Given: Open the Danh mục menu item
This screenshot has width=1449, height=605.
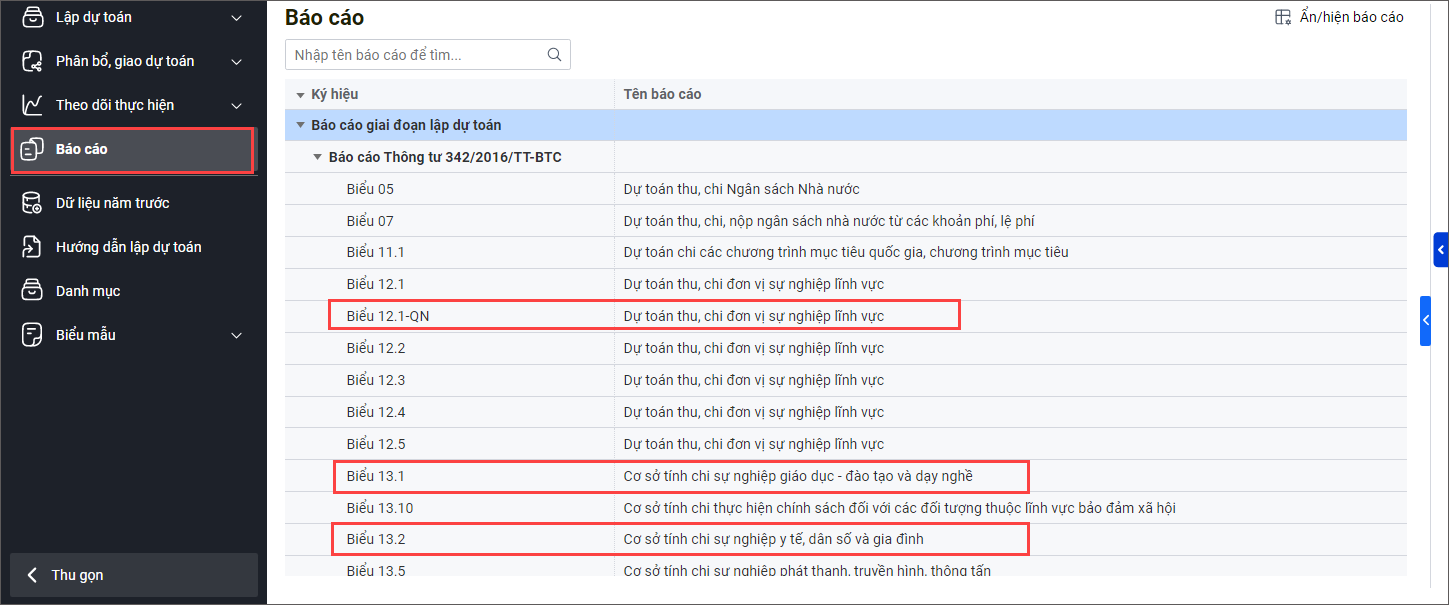Looking at the screenshot, I should 88,291.
